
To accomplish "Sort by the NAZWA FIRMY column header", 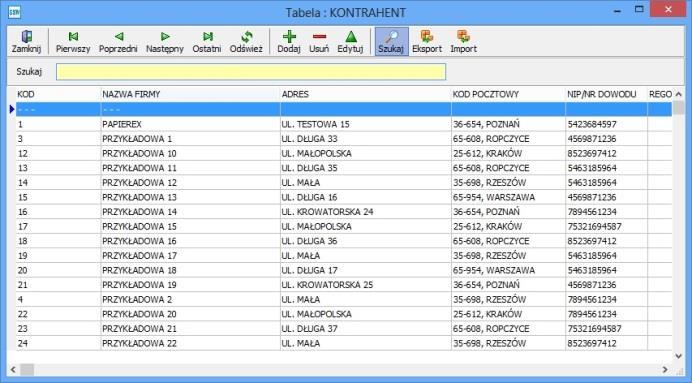I will 190,94.
